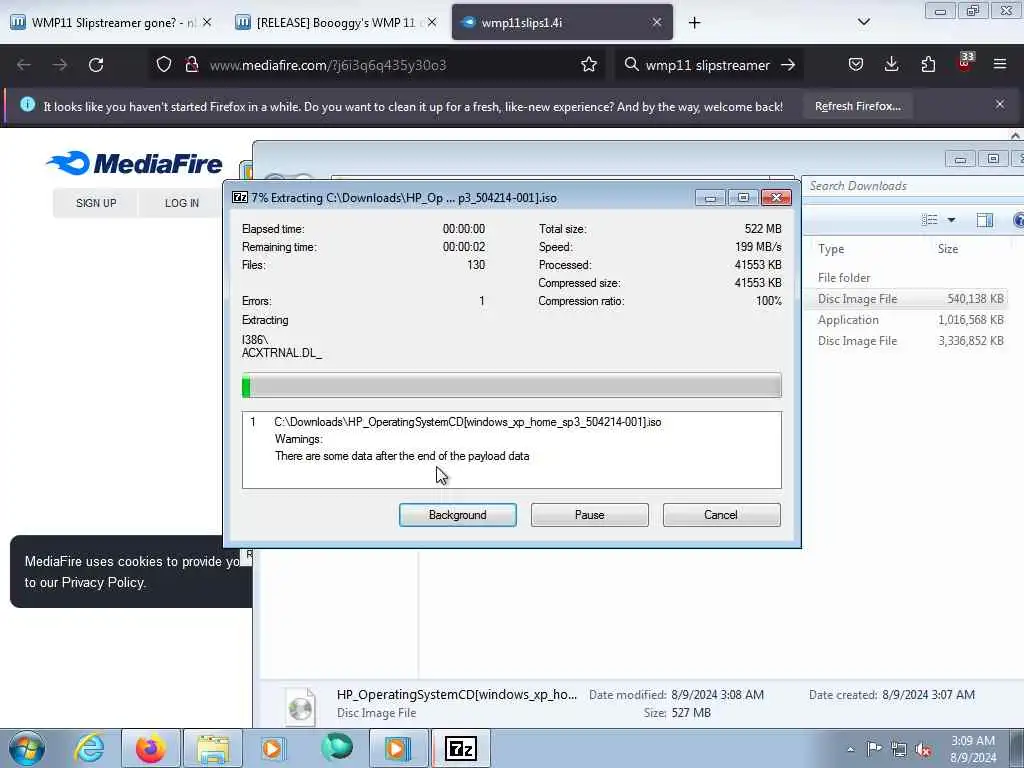Screen dimensions: 1024x768
Task: Open the extension with 33 badge
Action: [x=965, y=63]
